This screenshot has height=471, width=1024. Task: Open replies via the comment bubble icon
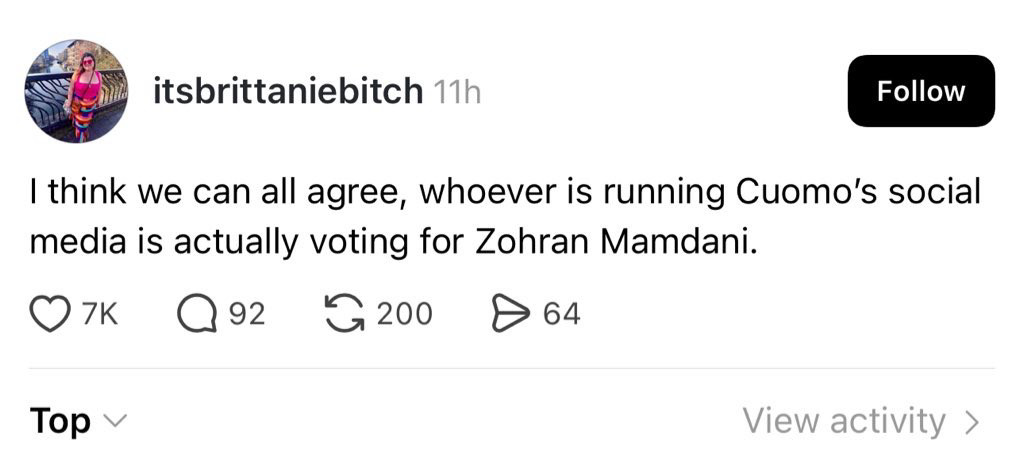click(x=197, y=314)
